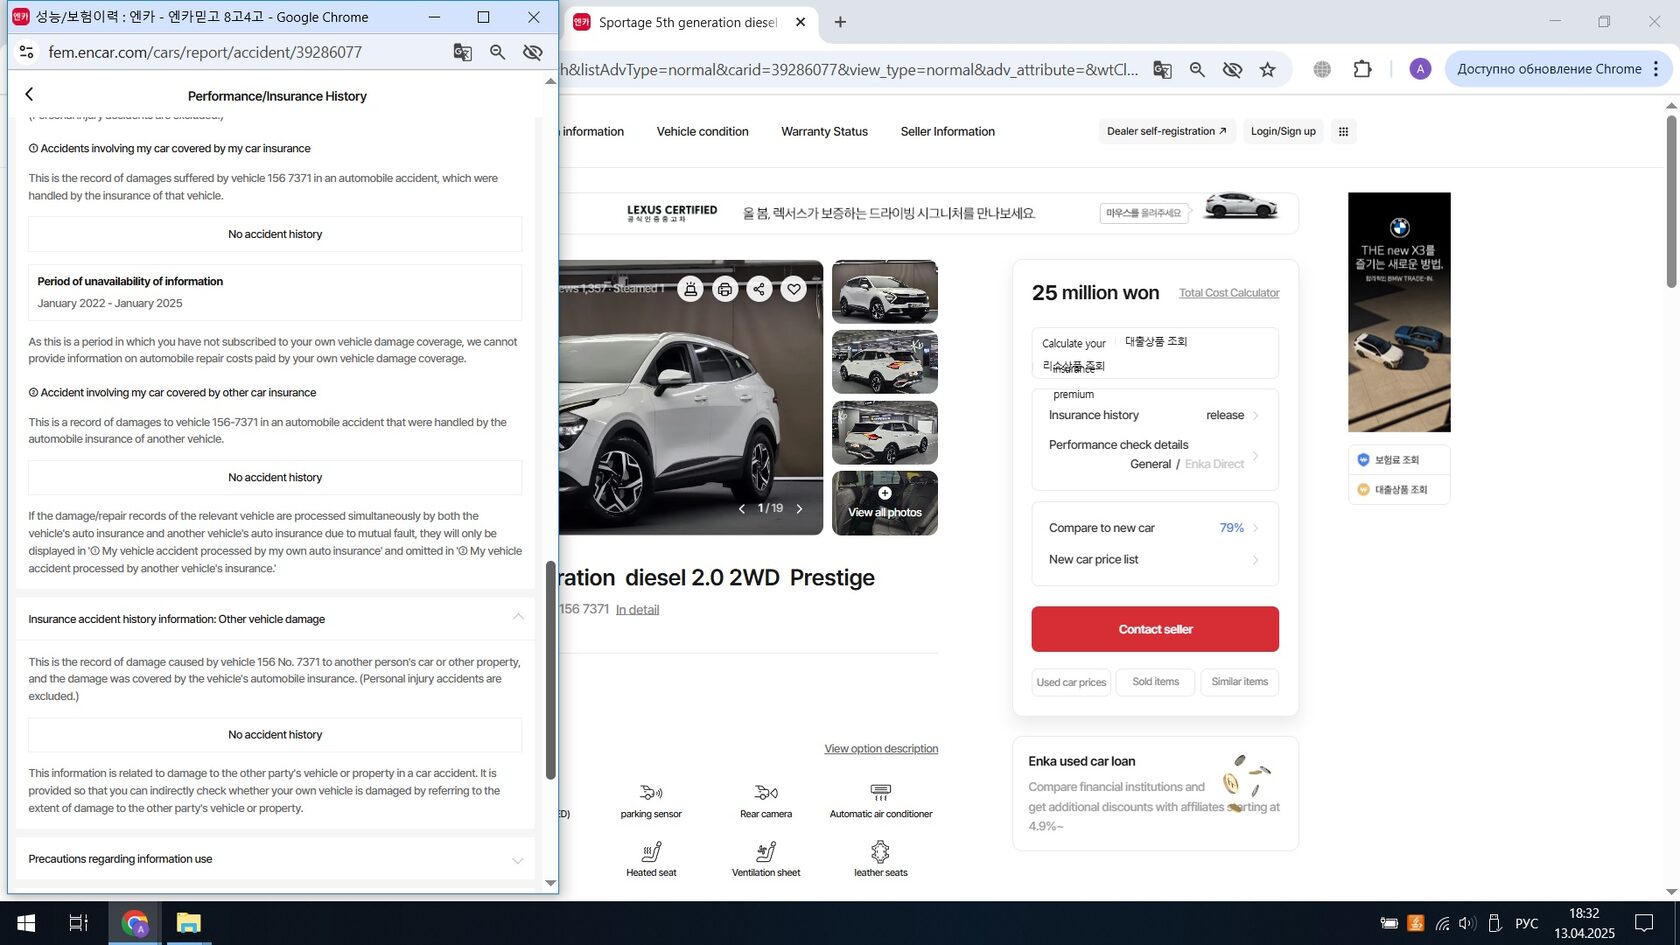The height and width of the screenshot is (945, 1680).
Task: Open Total Cost Calculator link
Action: (x=1229, y=293)
